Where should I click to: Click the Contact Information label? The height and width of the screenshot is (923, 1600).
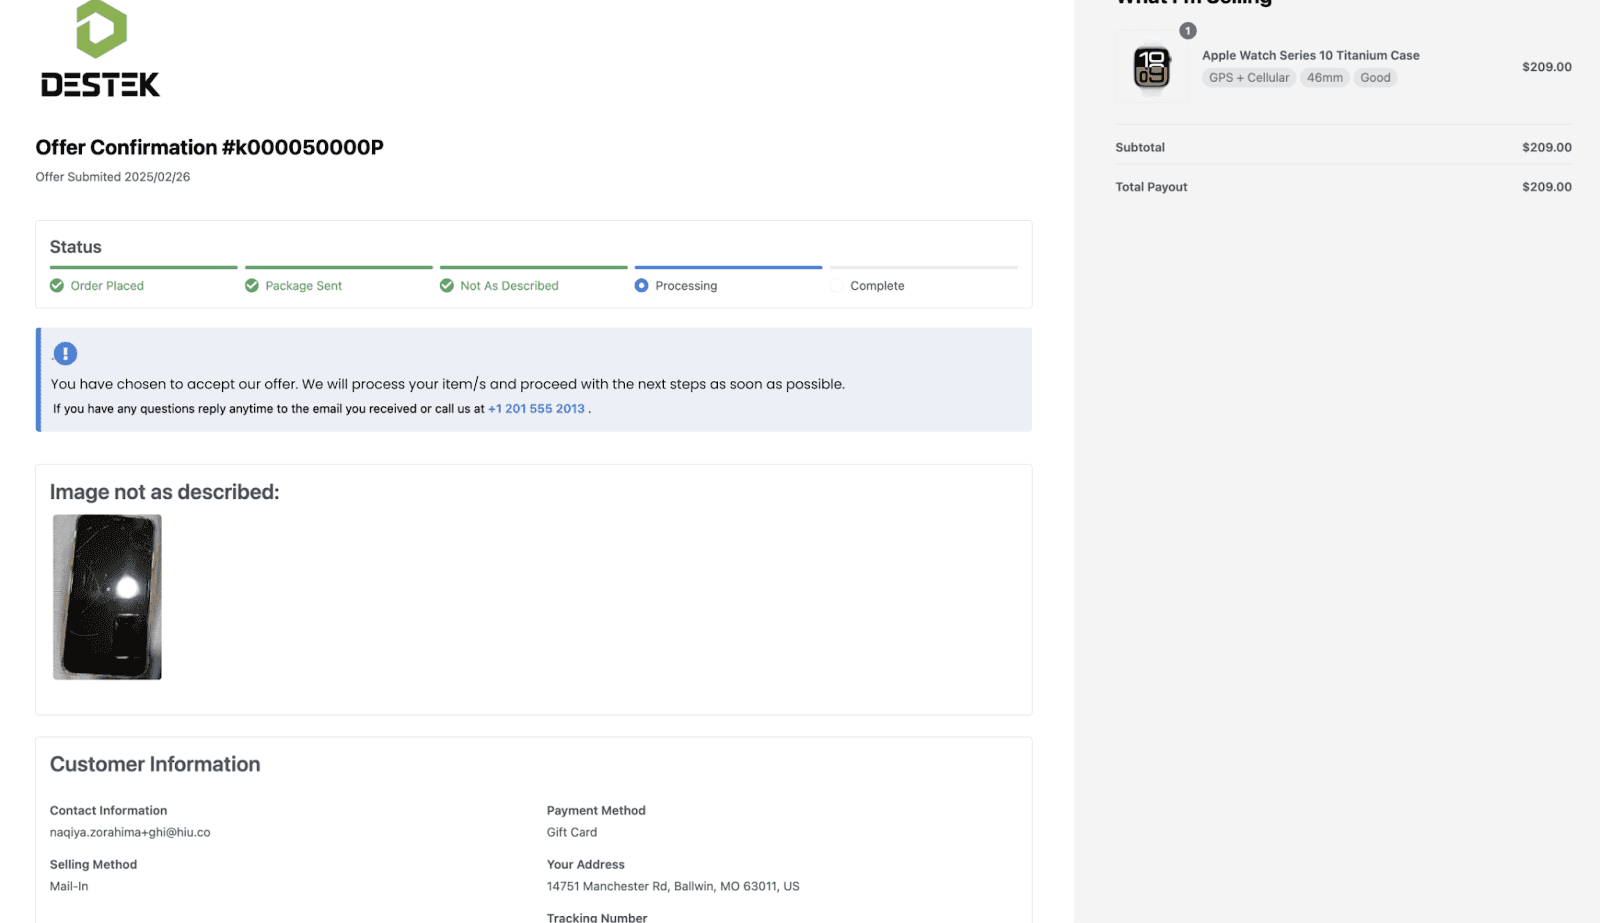(x=109, y=811)
